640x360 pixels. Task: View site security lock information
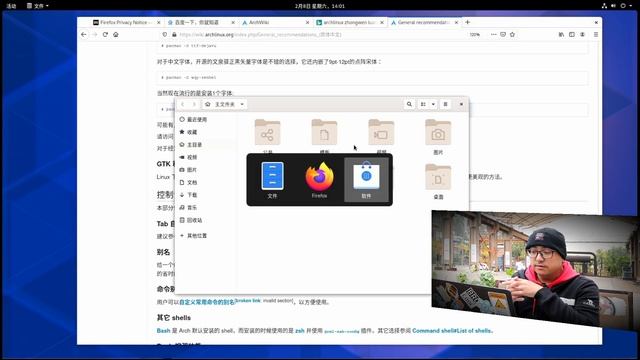[x=174, y=35]
